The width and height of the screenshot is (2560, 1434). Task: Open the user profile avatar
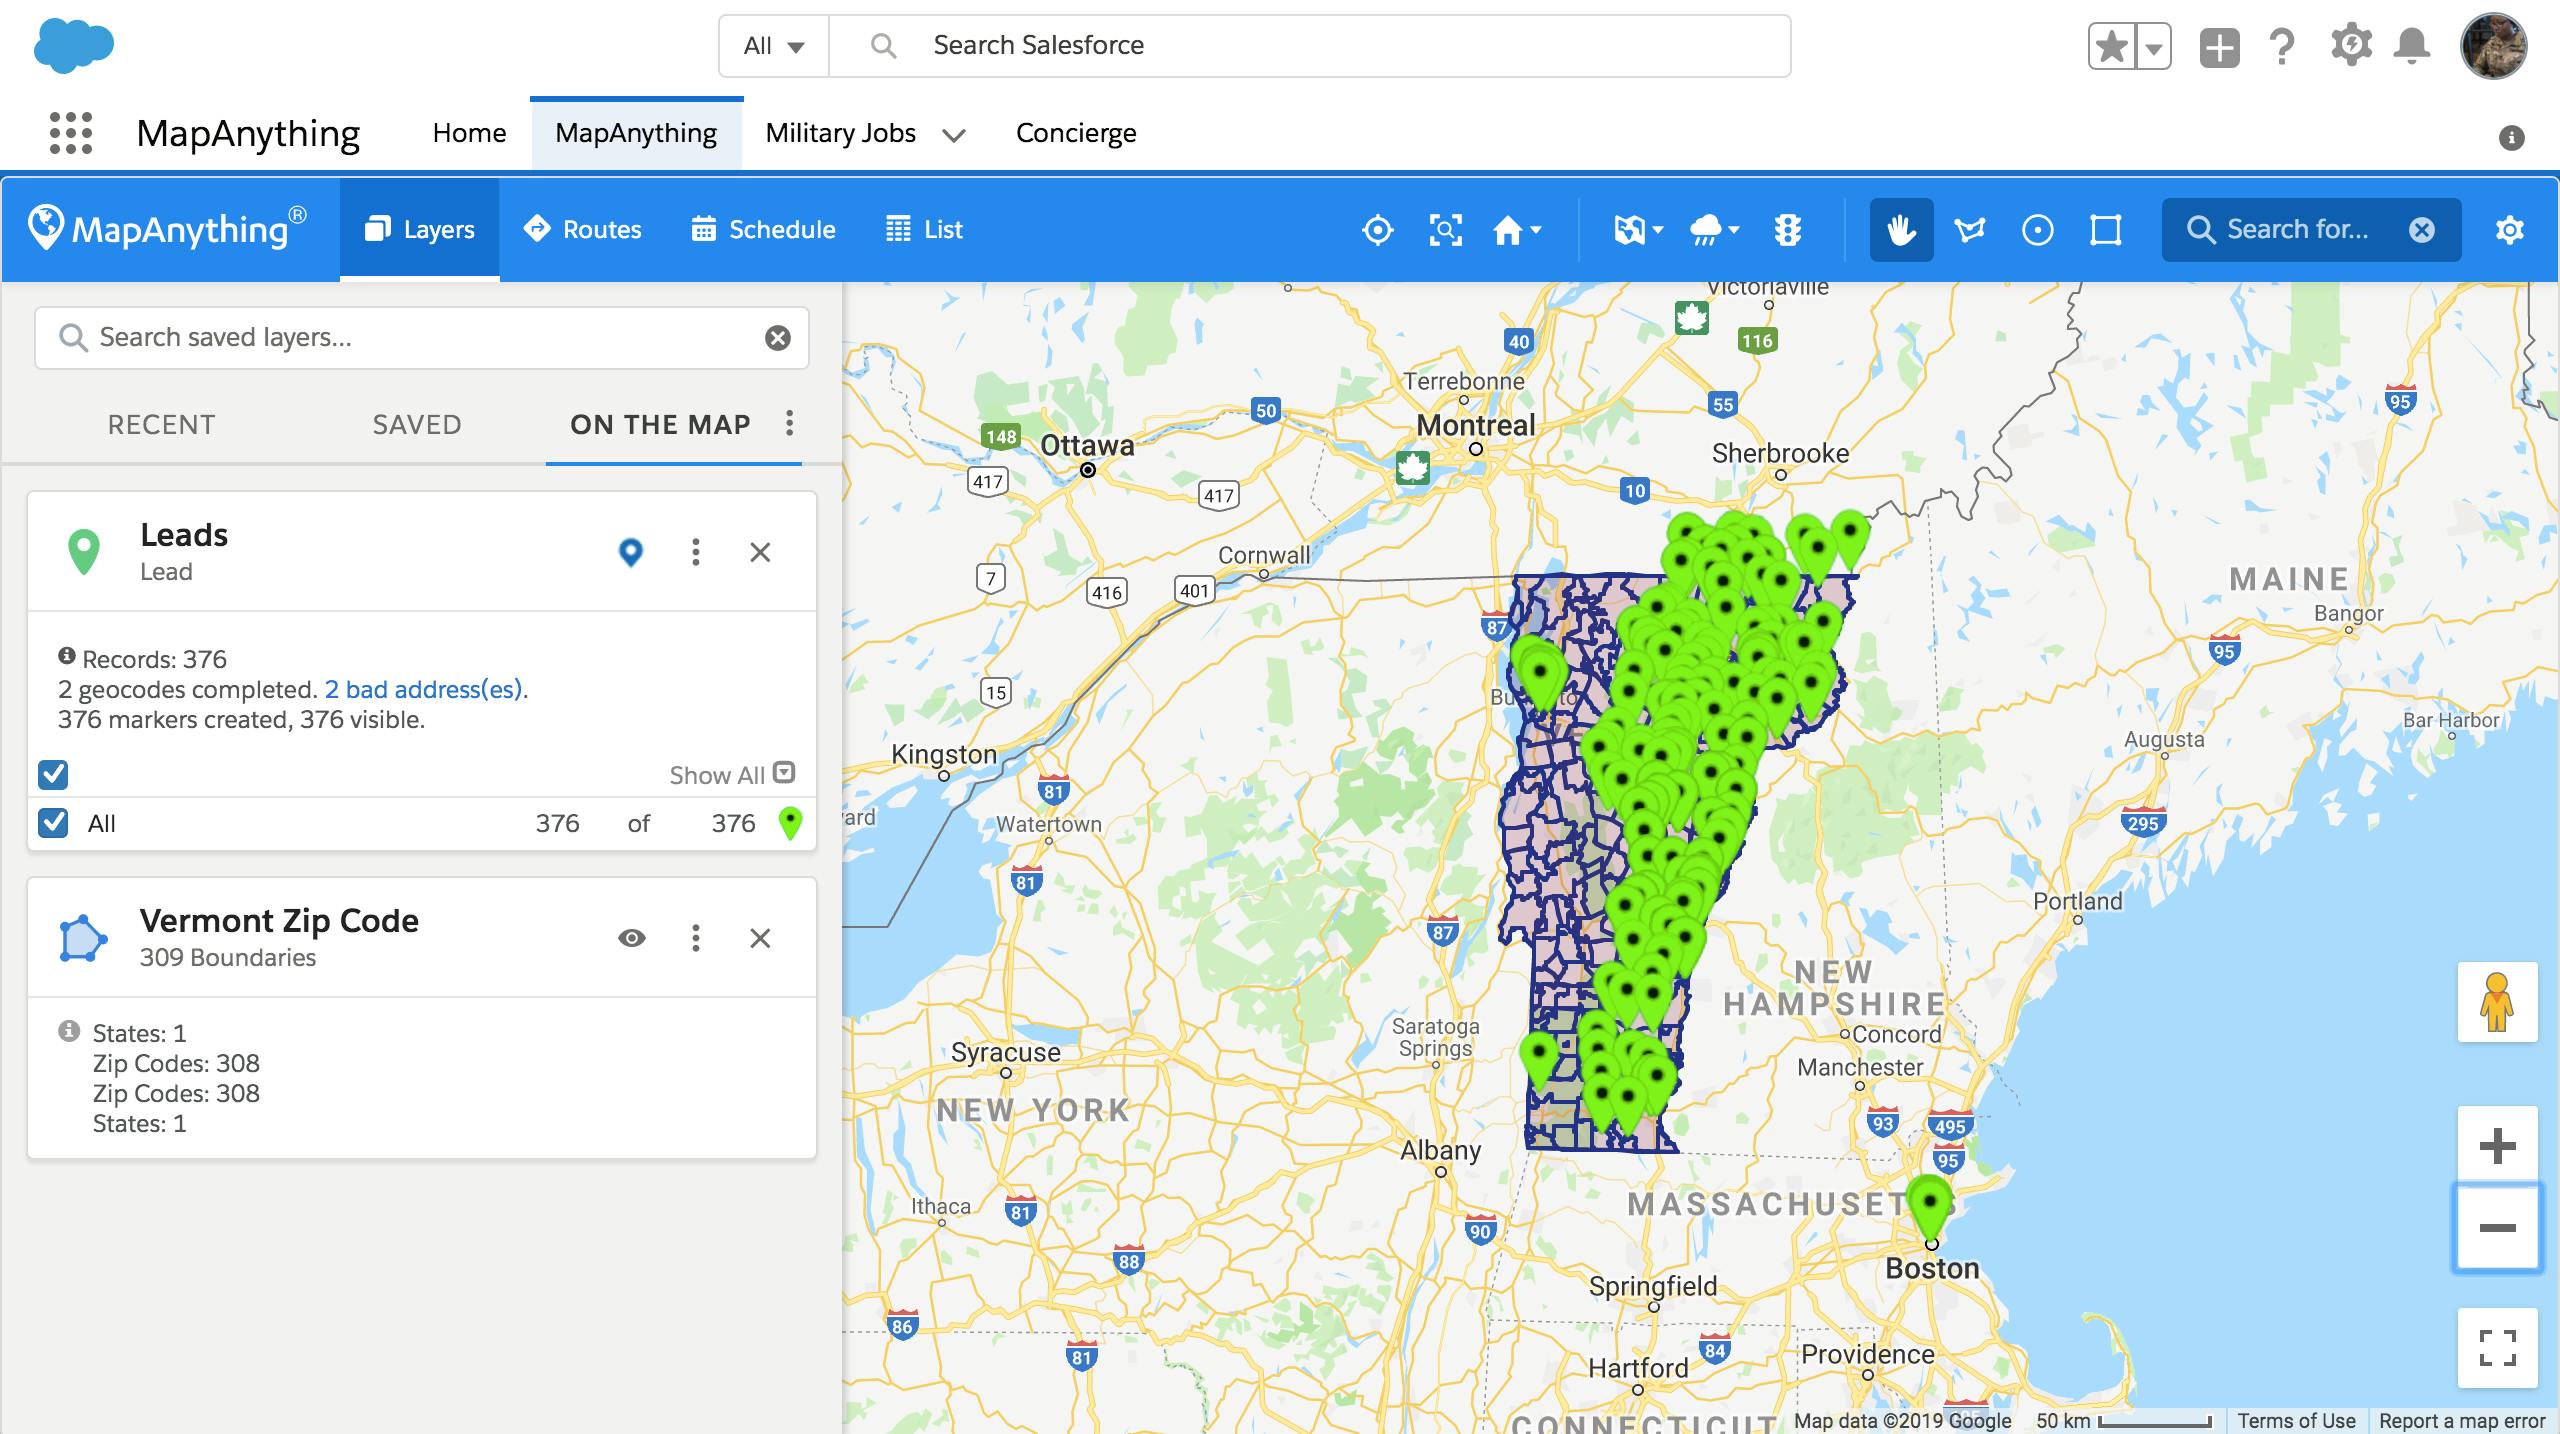tap(2493, 46)
